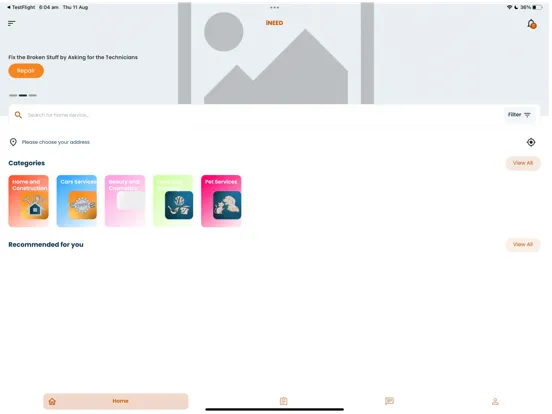Tap the iNEED logo title
The height and width of the screenshot is (414, 552).
click(274, 23)
